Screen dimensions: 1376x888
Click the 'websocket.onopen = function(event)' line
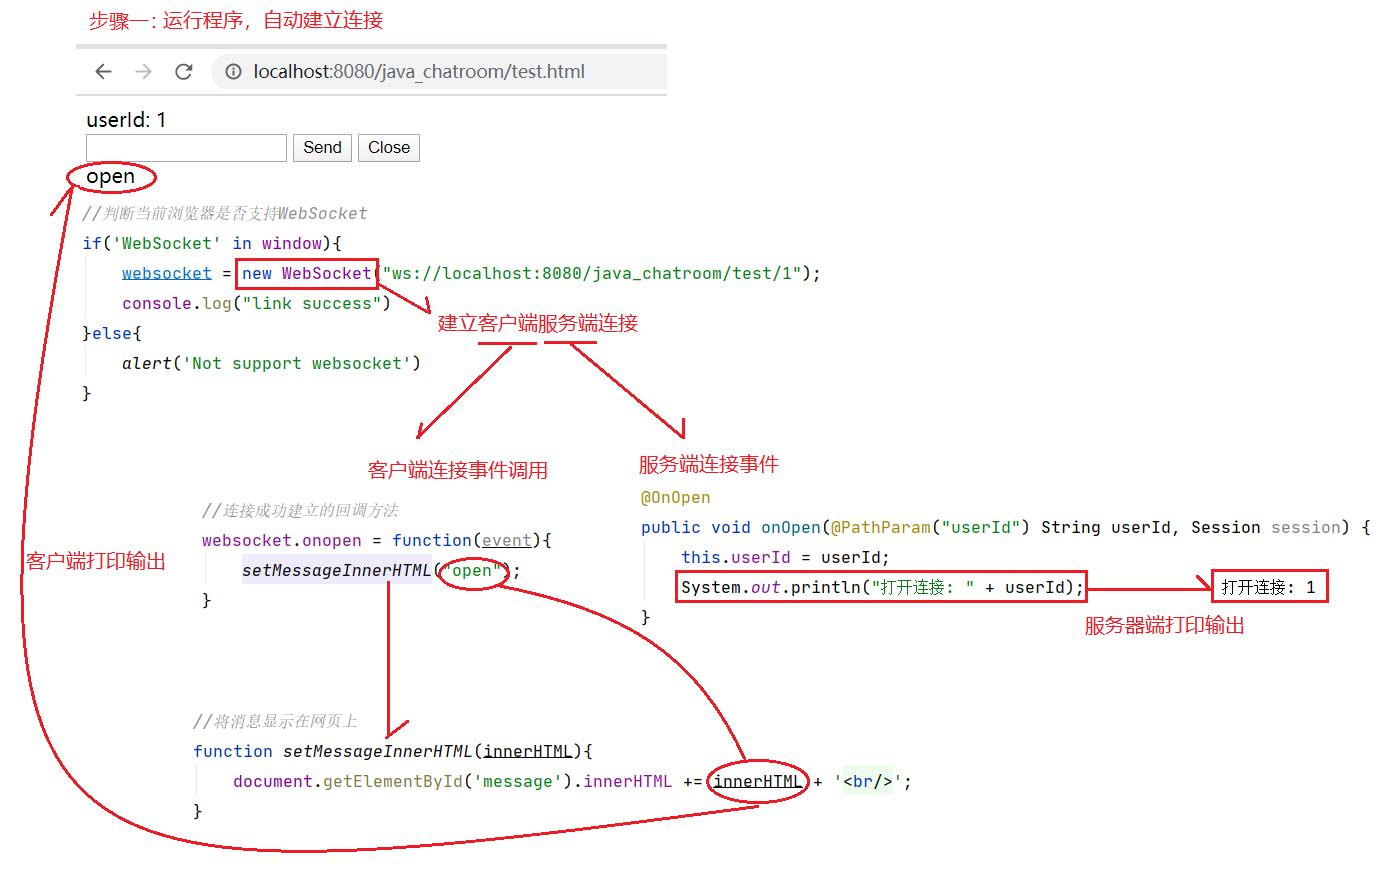376,540
